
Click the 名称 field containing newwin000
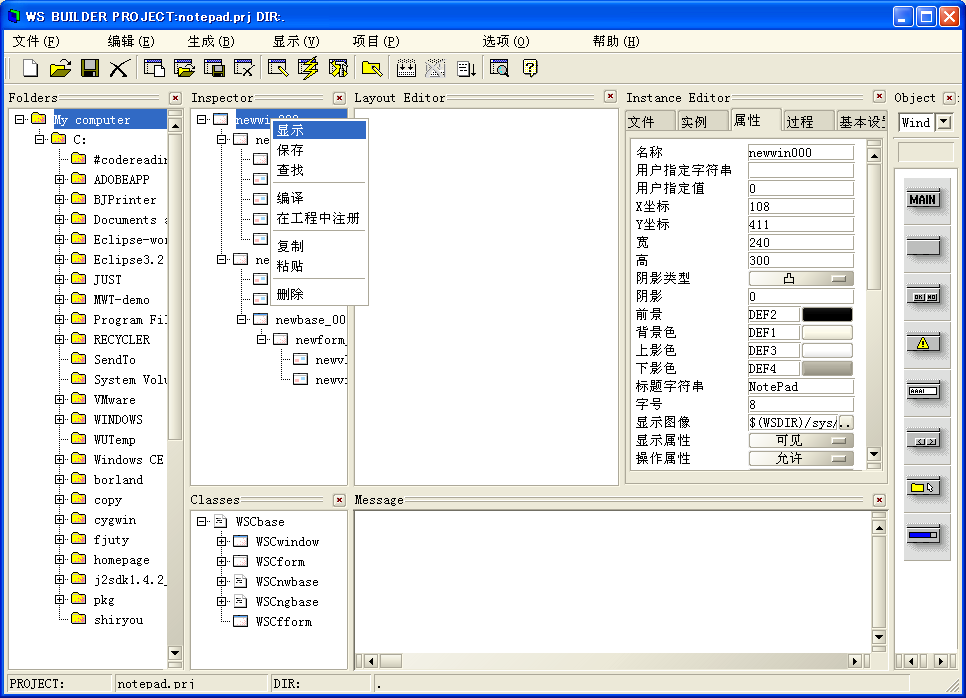[x=801, y=152]
